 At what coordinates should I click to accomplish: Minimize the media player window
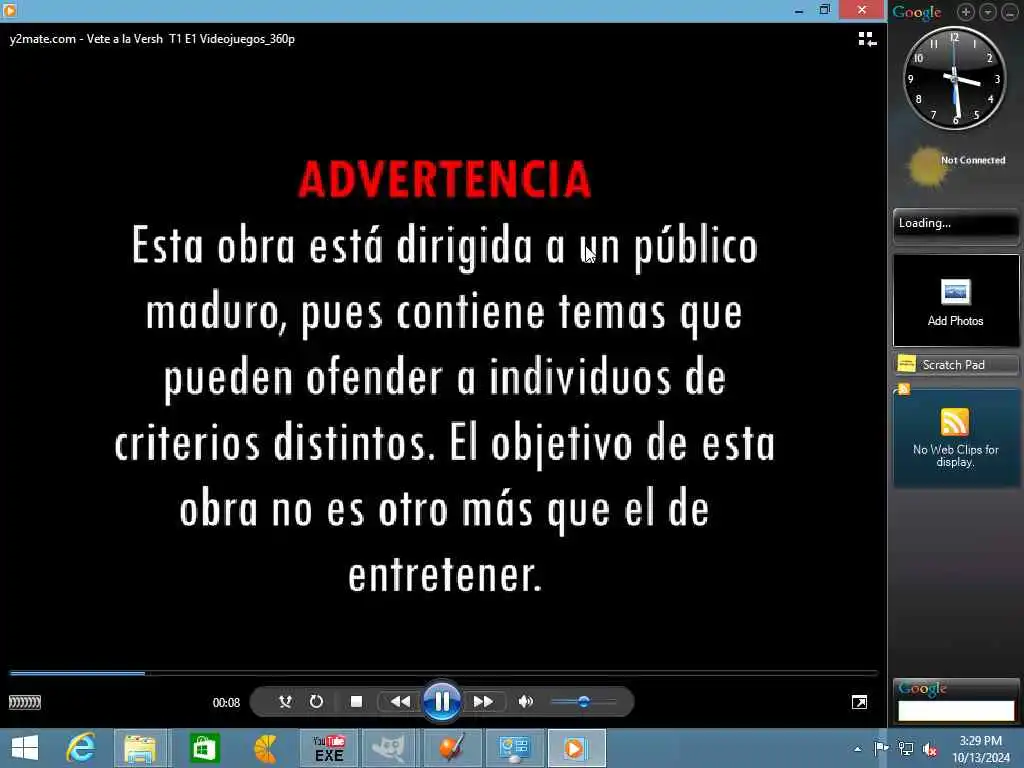pos(799,10)
